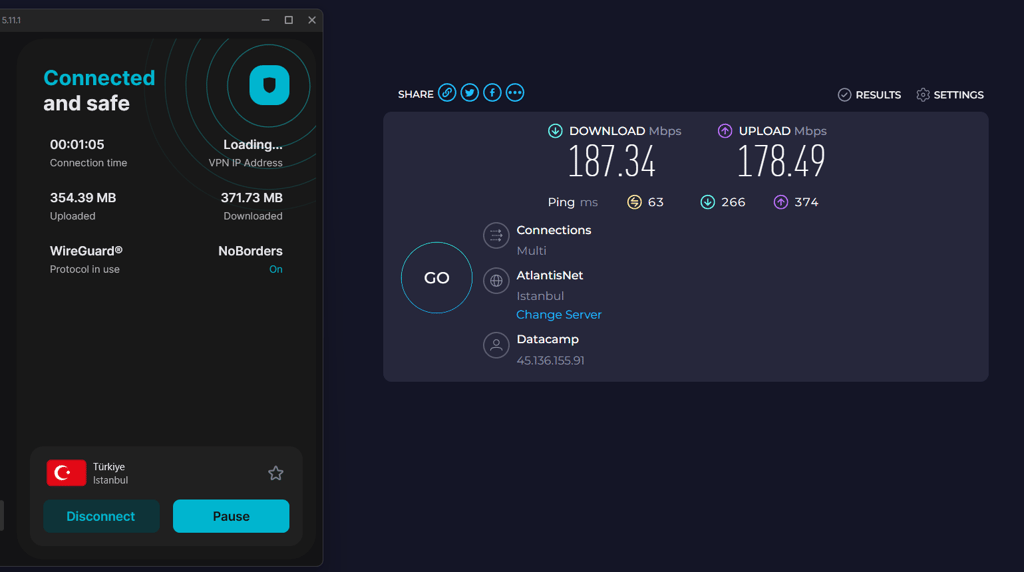Click the AtlantisNet globe icon
The image size is (1024, 572).
496,281
